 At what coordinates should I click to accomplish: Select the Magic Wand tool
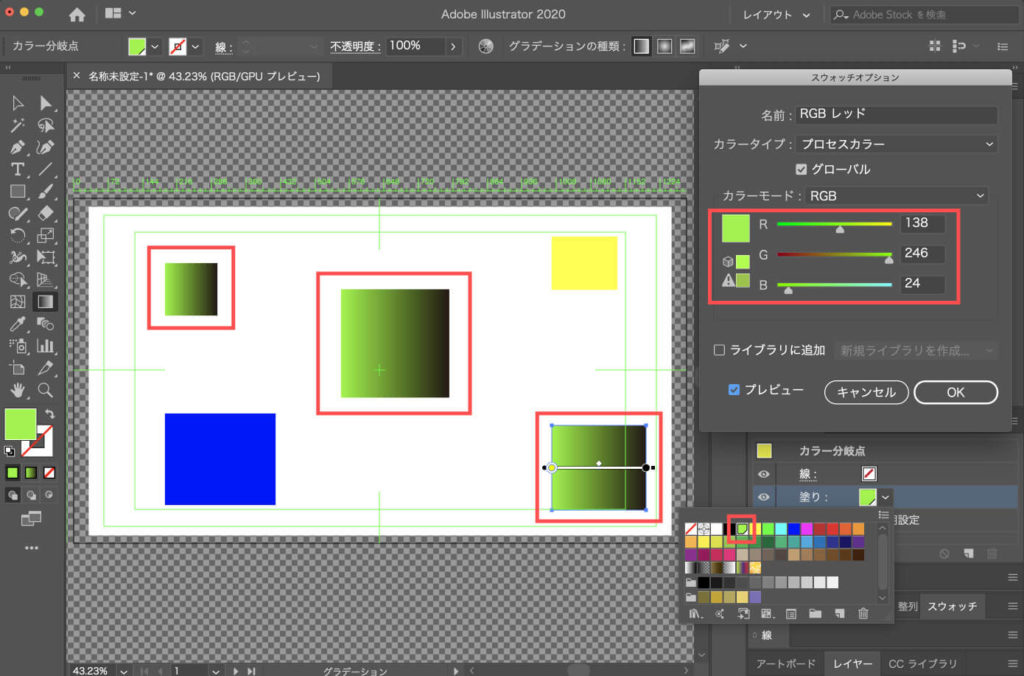click(x=18, y=125)
